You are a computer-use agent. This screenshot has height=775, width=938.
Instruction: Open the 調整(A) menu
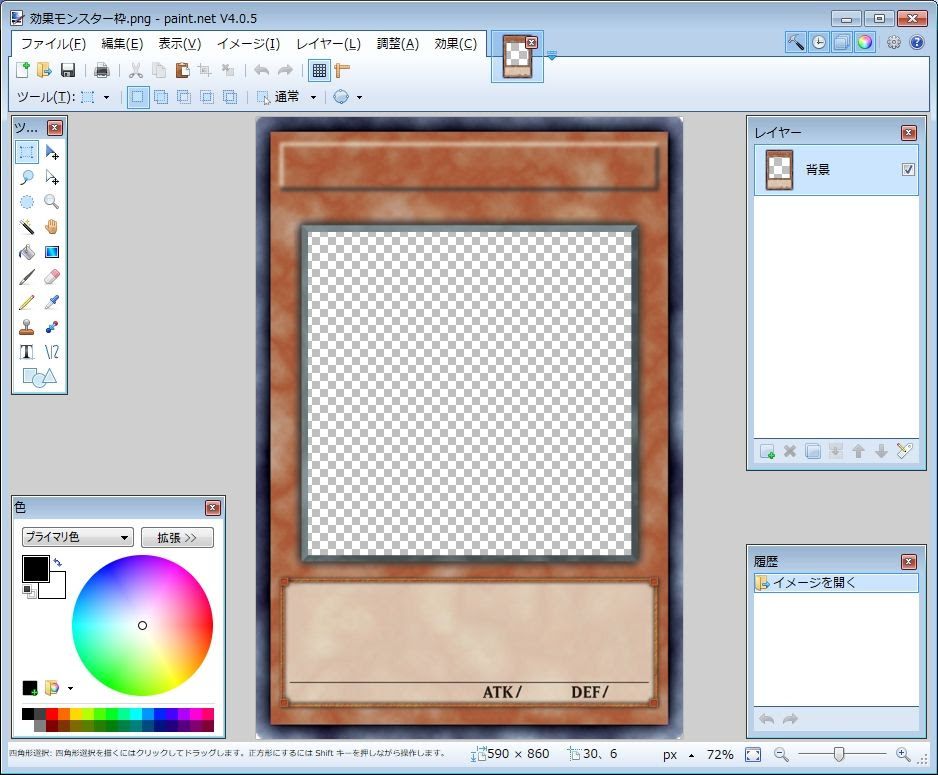(398, 44)
